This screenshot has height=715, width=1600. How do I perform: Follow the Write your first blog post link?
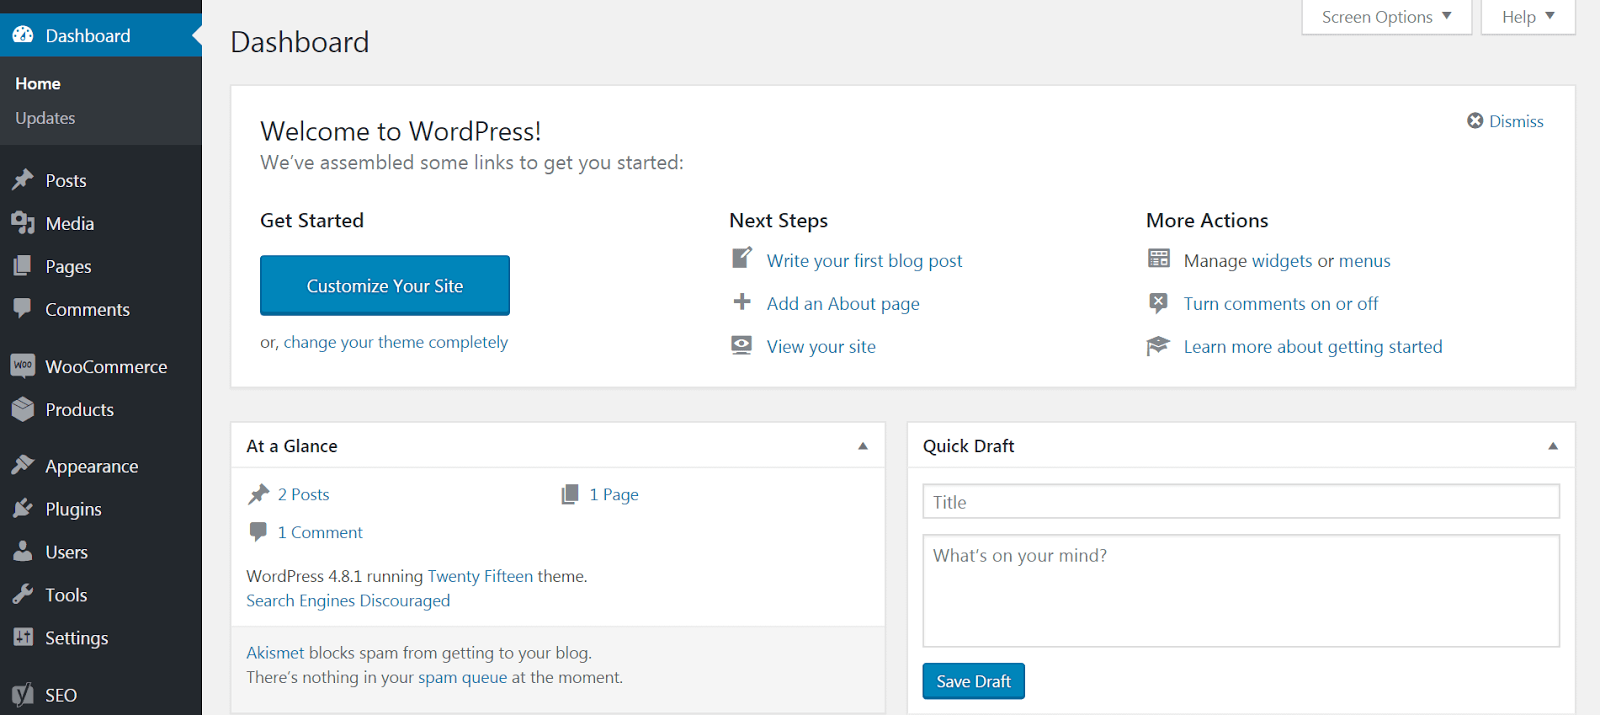pyautogui.click(x=864, y=261)
